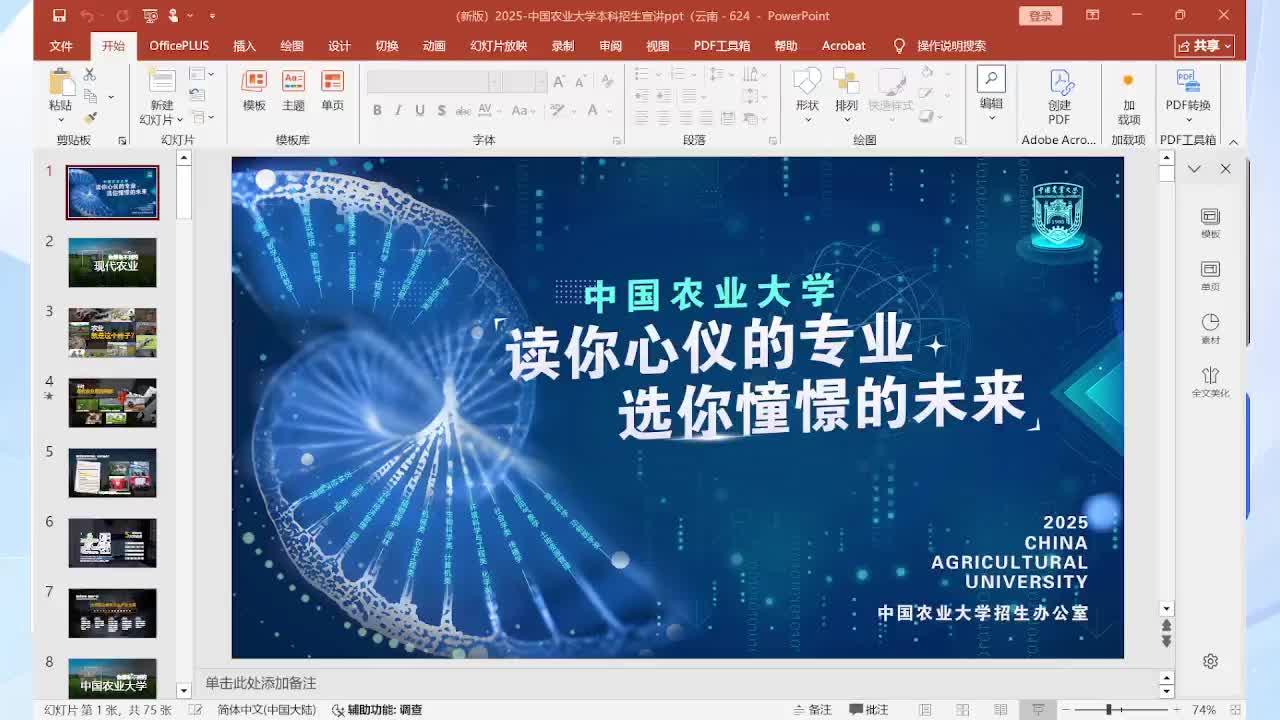Toggle strikethrough formatting
Image resolution: width=1280 pixels, height=720 pixels.
[463, 110]
